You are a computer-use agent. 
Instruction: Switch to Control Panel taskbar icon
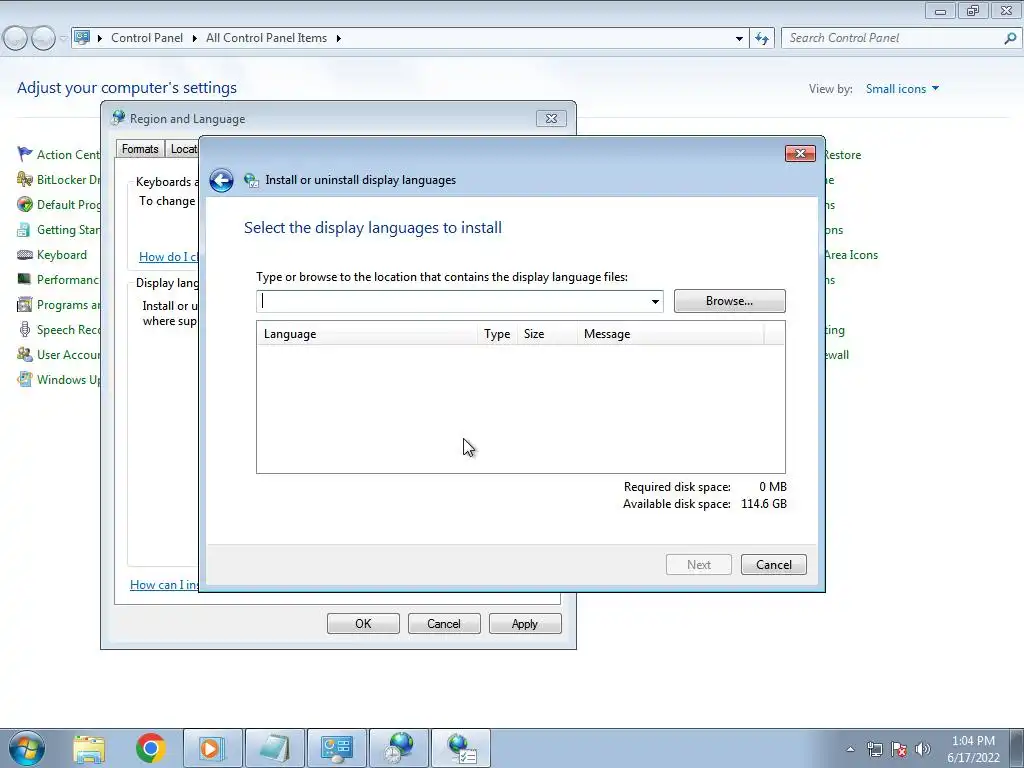tap(337, 748)
